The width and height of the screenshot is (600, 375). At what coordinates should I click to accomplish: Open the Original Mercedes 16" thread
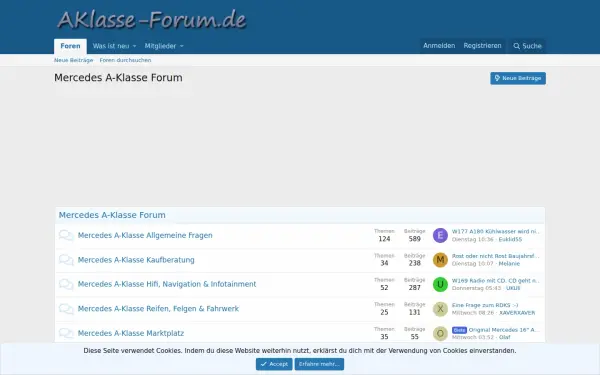[504, 329]
